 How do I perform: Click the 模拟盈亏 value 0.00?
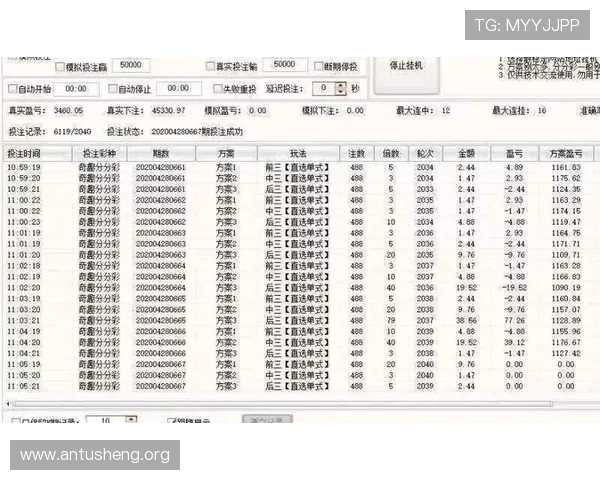coord(258,111)
